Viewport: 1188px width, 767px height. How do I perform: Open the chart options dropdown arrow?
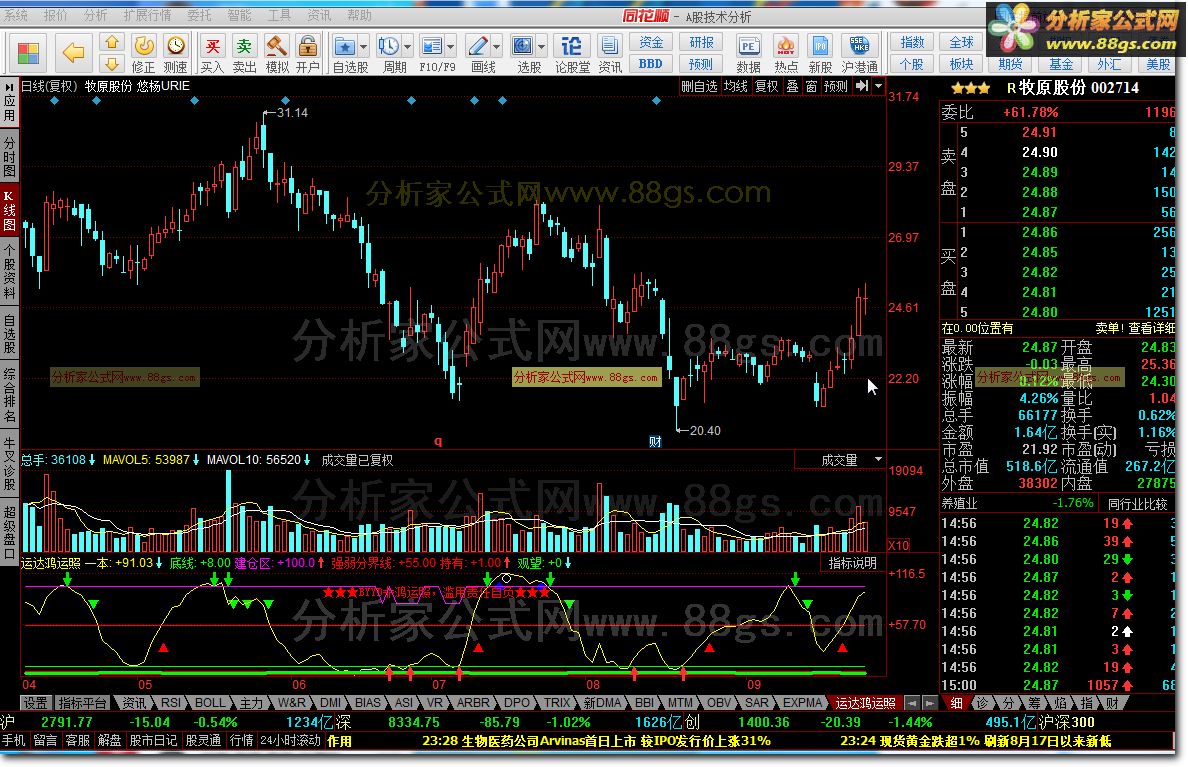click(878, 86)
